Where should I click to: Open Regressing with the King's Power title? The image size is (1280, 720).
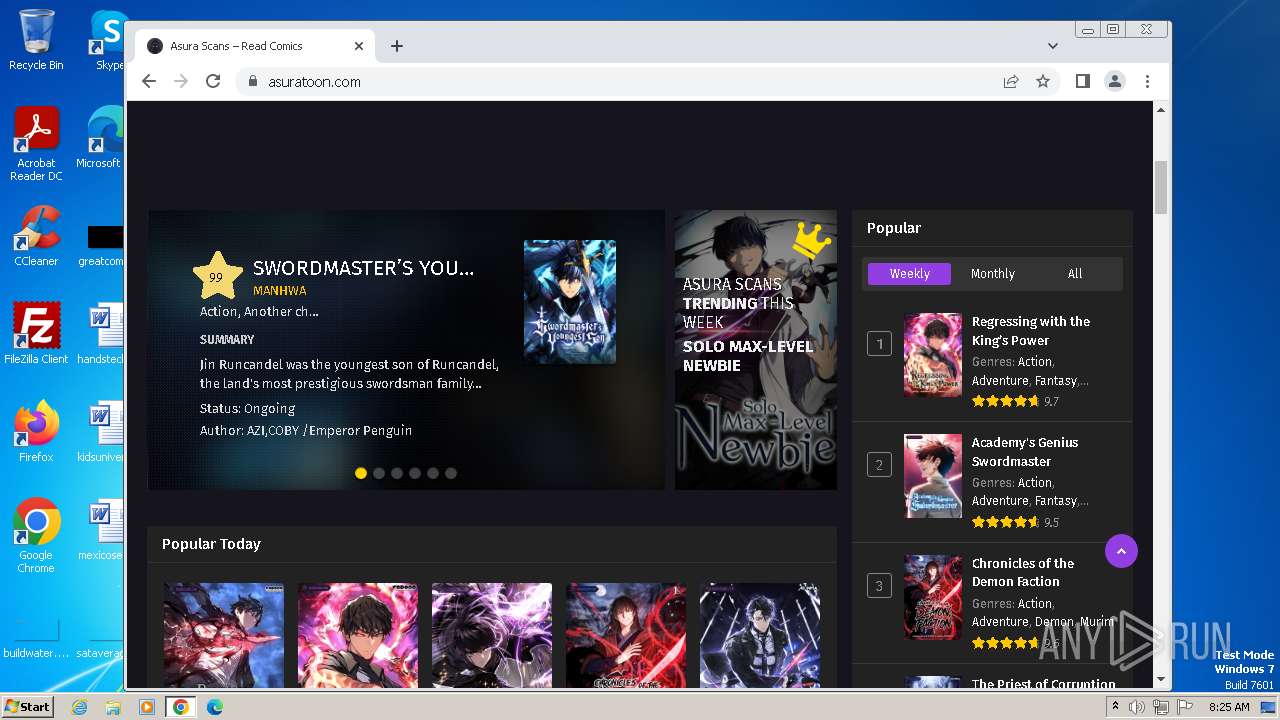(x=1031, y=331)
